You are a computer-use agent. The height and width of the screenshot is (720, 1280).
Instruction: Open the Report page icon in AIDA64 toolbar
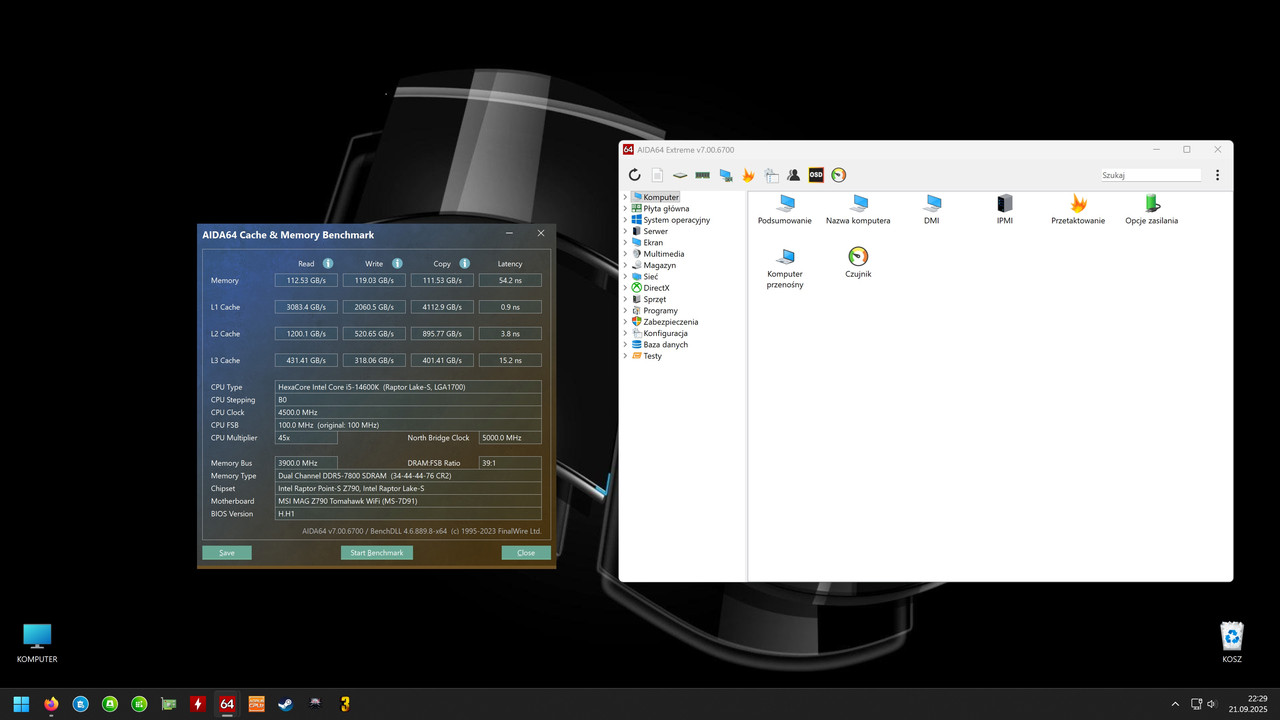(x=657, y=175)
